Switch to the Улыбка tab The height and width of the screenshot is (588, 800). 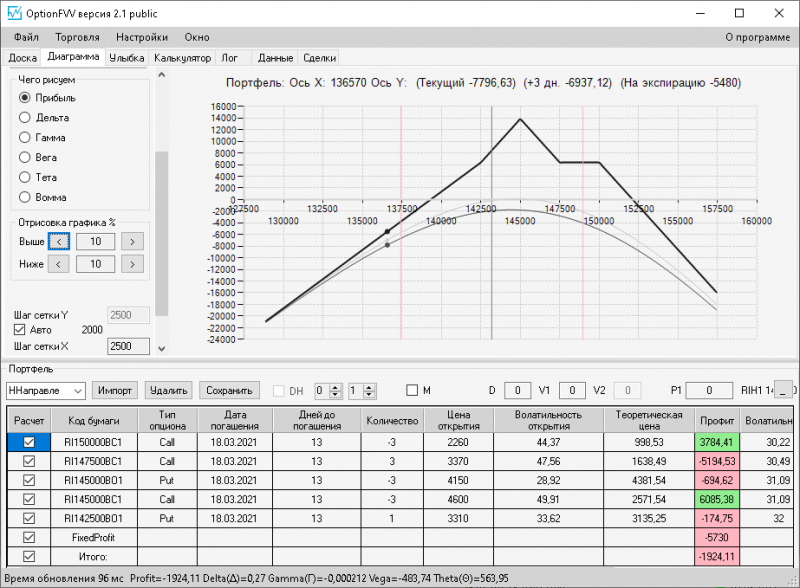tap(127, 58)
